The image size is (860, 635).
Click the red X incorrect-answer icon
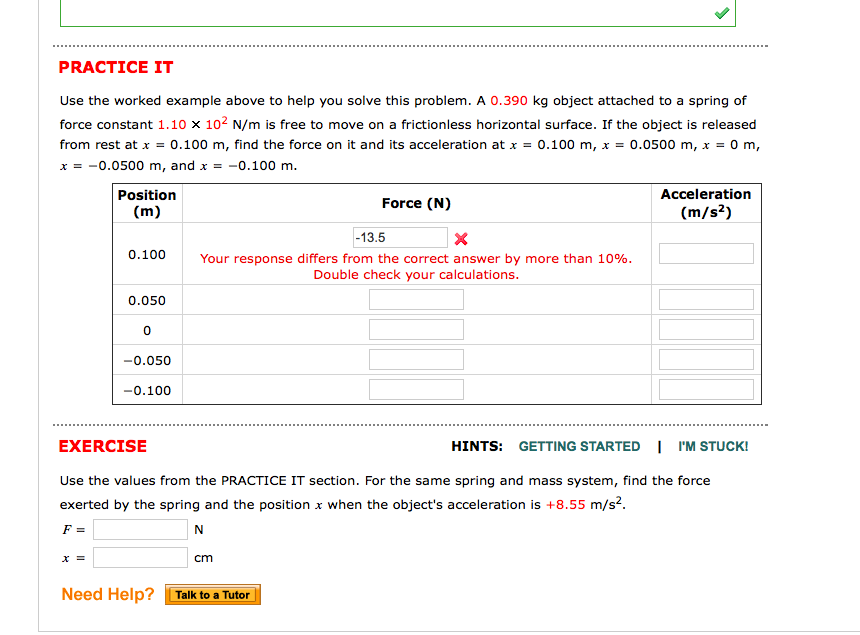pyautogui.click(x=460, y=236)
